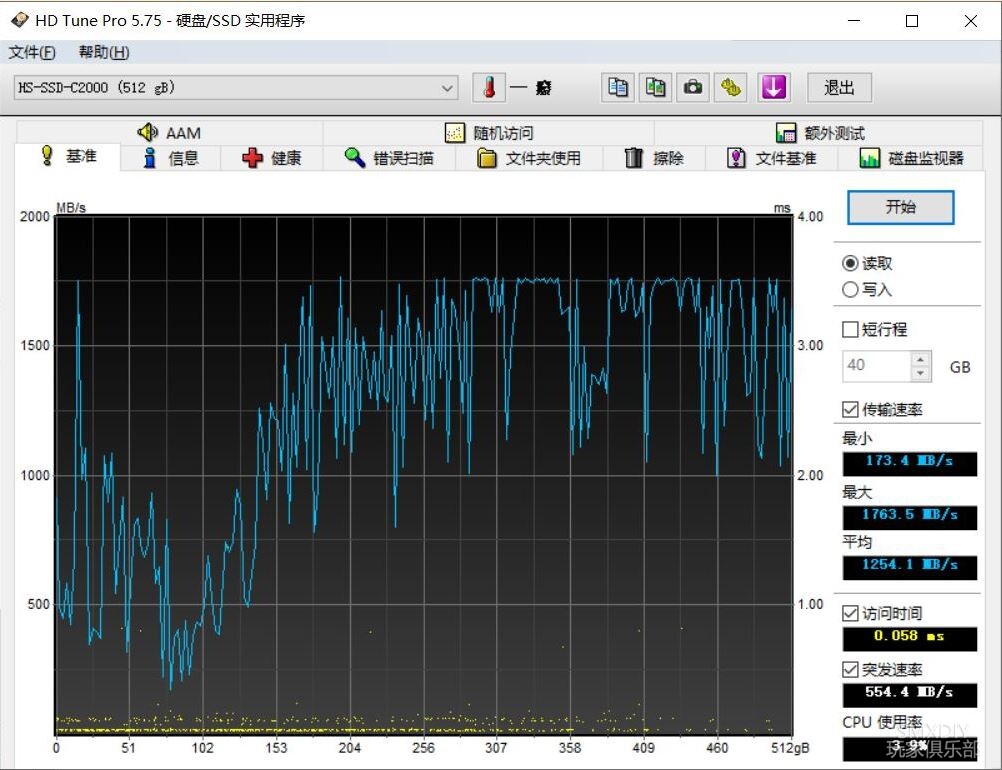Viewport: 1002px width, 770px height.
Task: Open the AAM tab
Action: coord(169,133)
